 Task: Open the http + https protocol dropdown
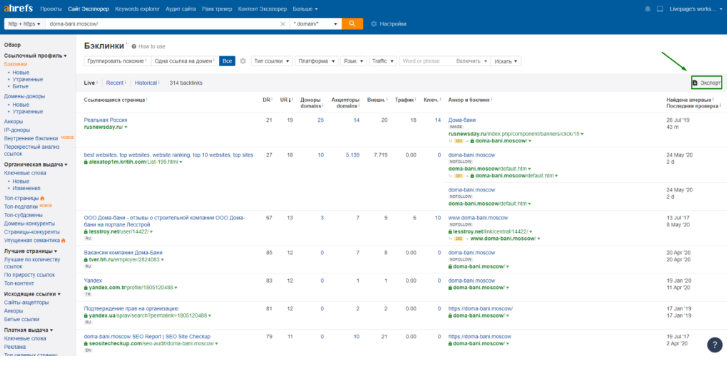24,24
